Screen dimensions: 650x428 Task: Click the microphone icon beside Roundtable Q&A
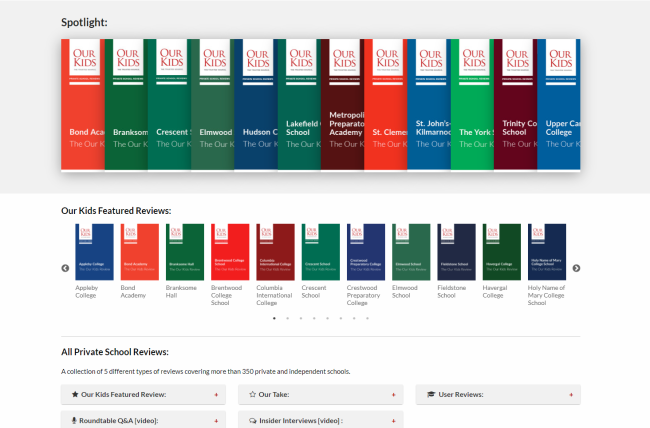74,421
